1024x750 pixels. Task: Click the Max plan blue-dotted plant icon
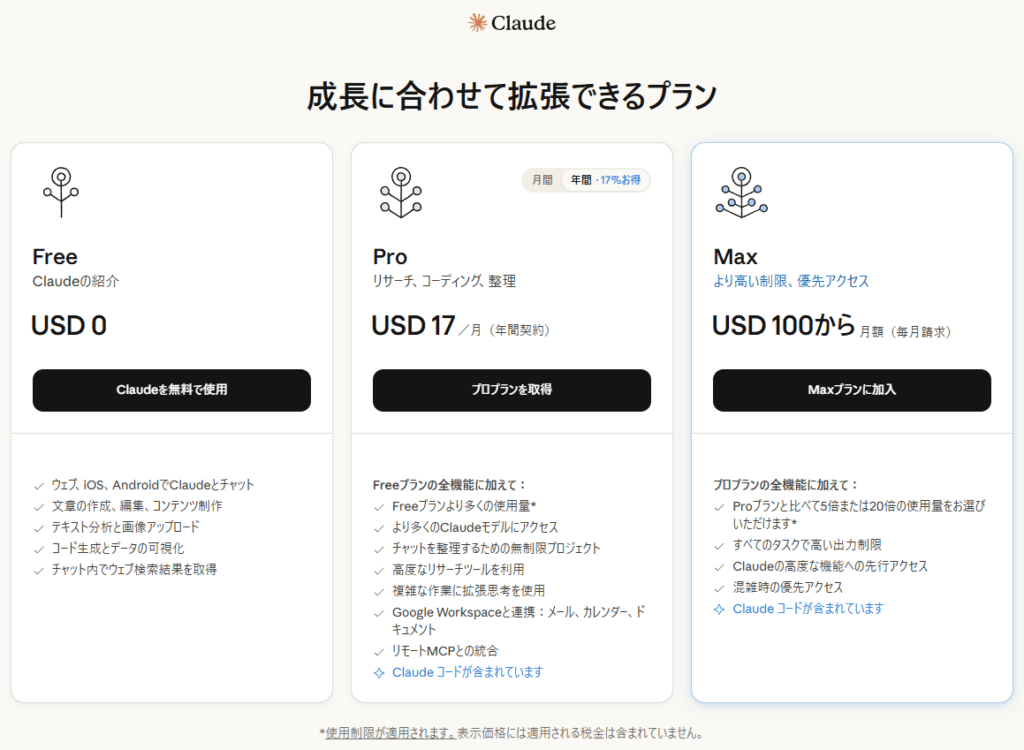[741, 192]
